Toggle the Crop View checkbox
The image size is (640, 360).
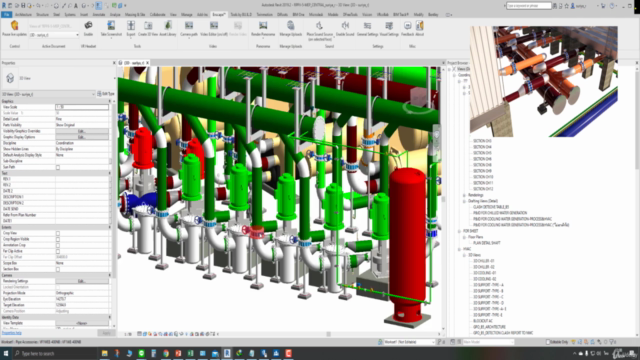click(x=58, y=233)
